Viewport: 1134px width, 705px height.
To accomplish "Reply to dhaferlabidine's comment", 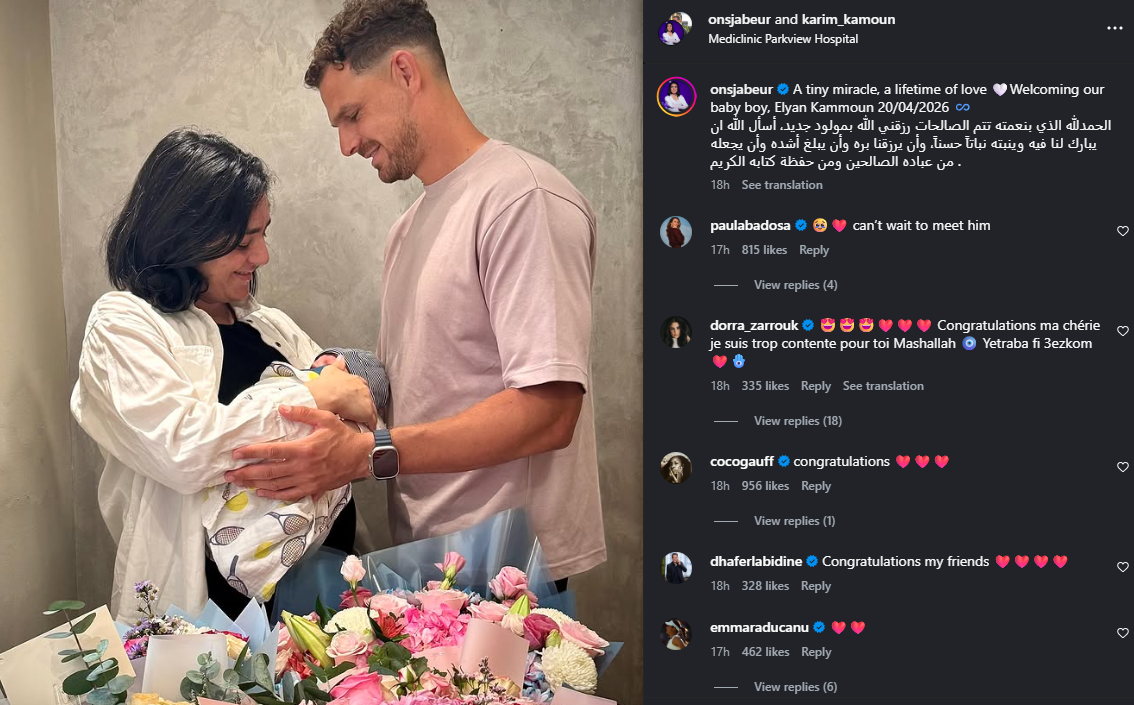I will [x=816, y=586].
